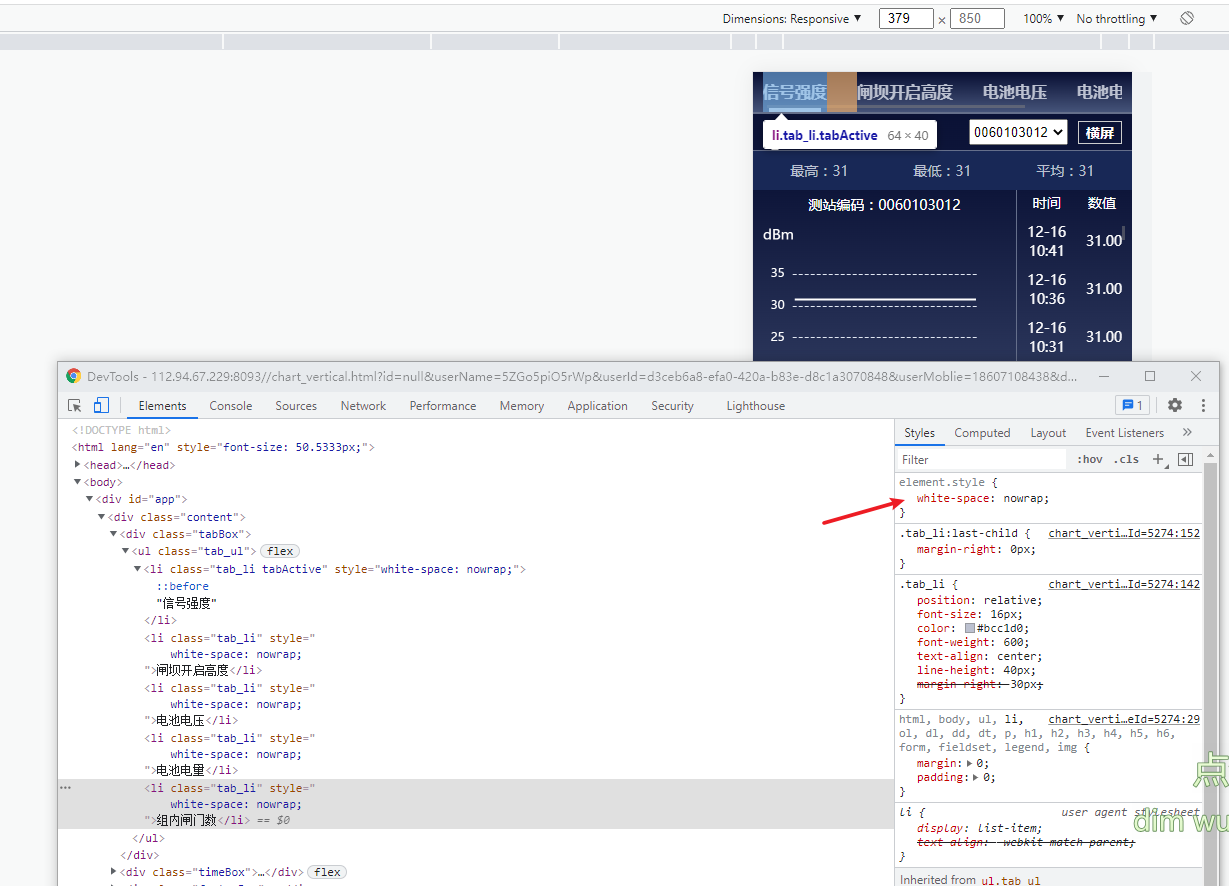
Task: Show more Styles pane tabs chevron
Action: pyautogui.click(x=1187, y=432)
